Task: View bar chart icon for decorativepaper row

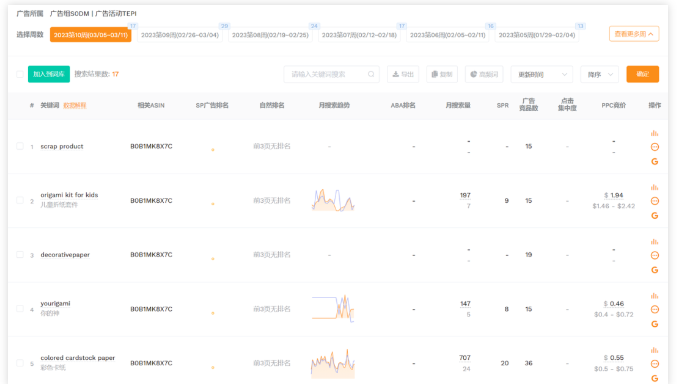Action: (x=655, y=242)
